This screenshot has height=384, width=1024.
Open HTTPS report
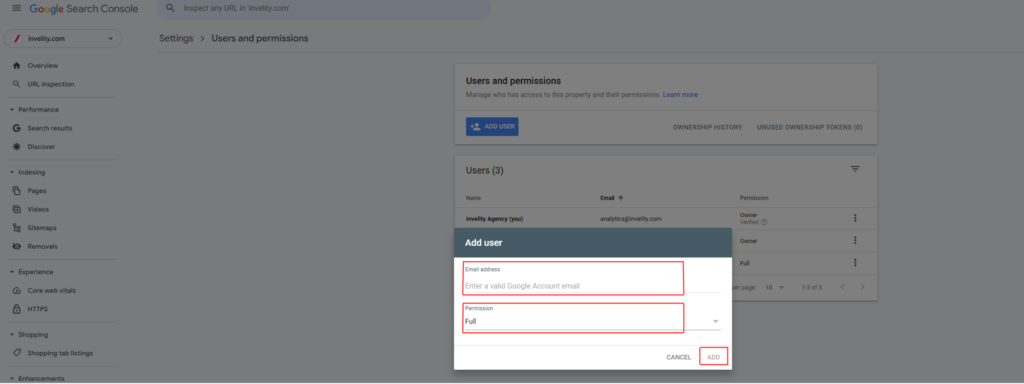37,309
